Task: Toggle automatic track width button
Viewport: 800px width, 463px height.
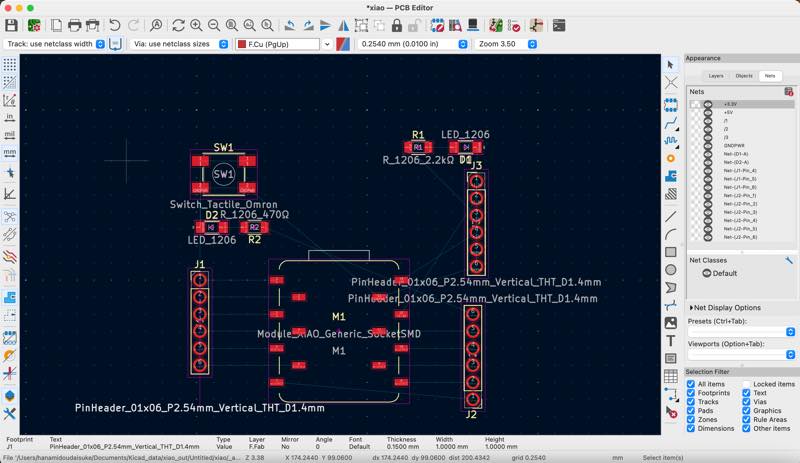Action: click(115, 44)
